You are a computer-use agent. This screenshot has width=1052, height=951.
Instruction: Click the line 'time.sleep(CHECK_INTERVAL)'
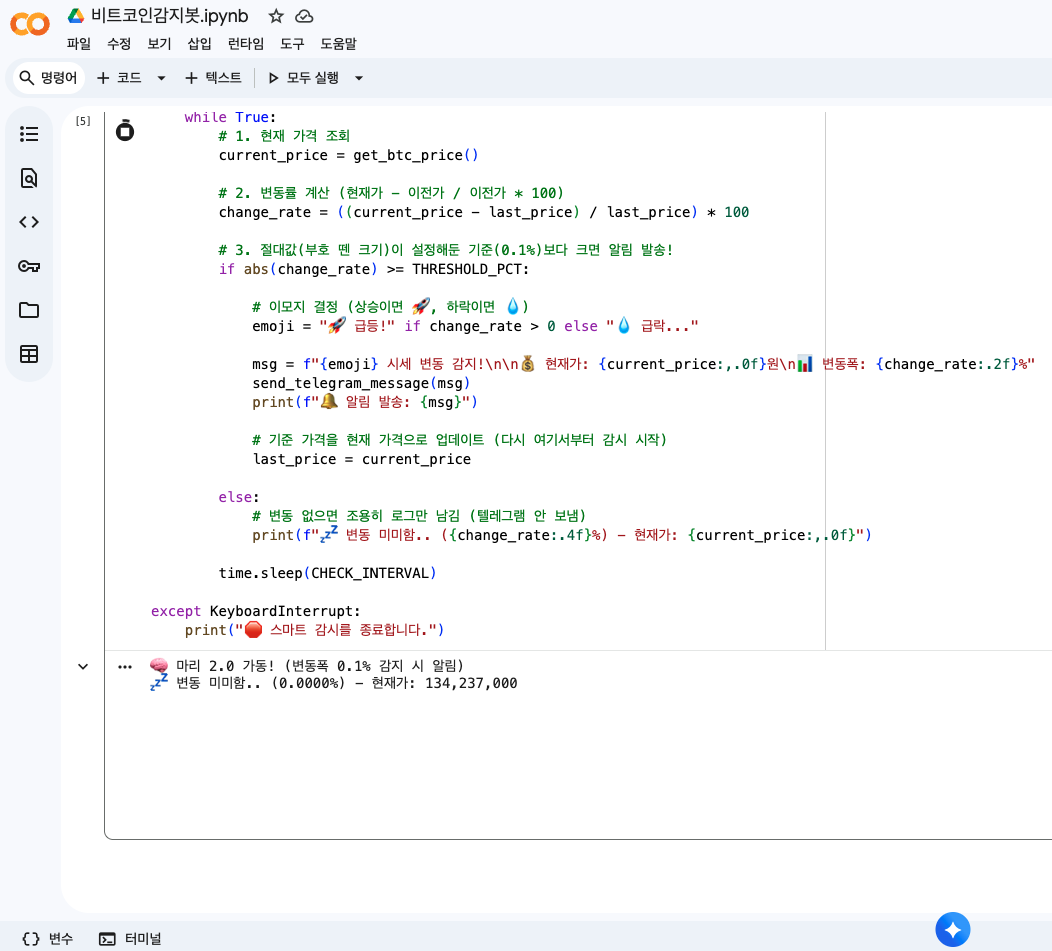(327, 573)
